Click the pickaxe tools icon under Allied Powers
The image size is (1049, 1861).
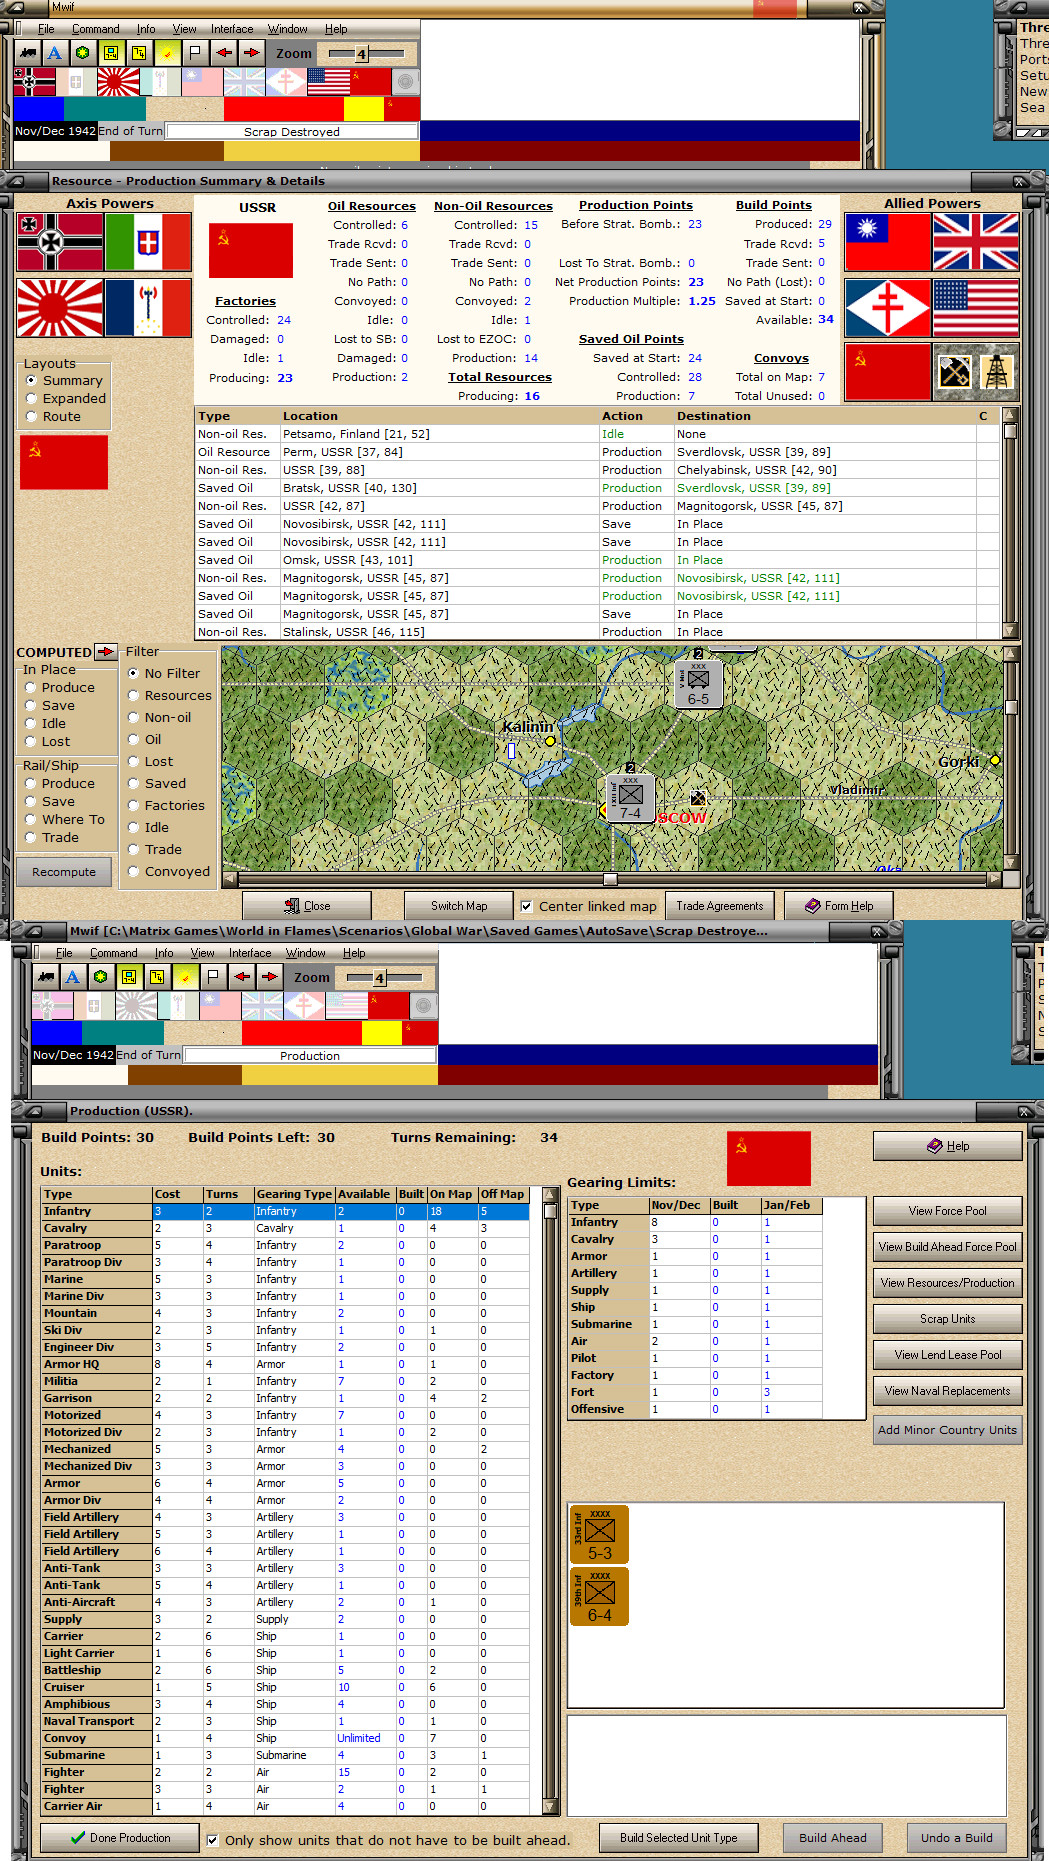click(x=954, y=373)
